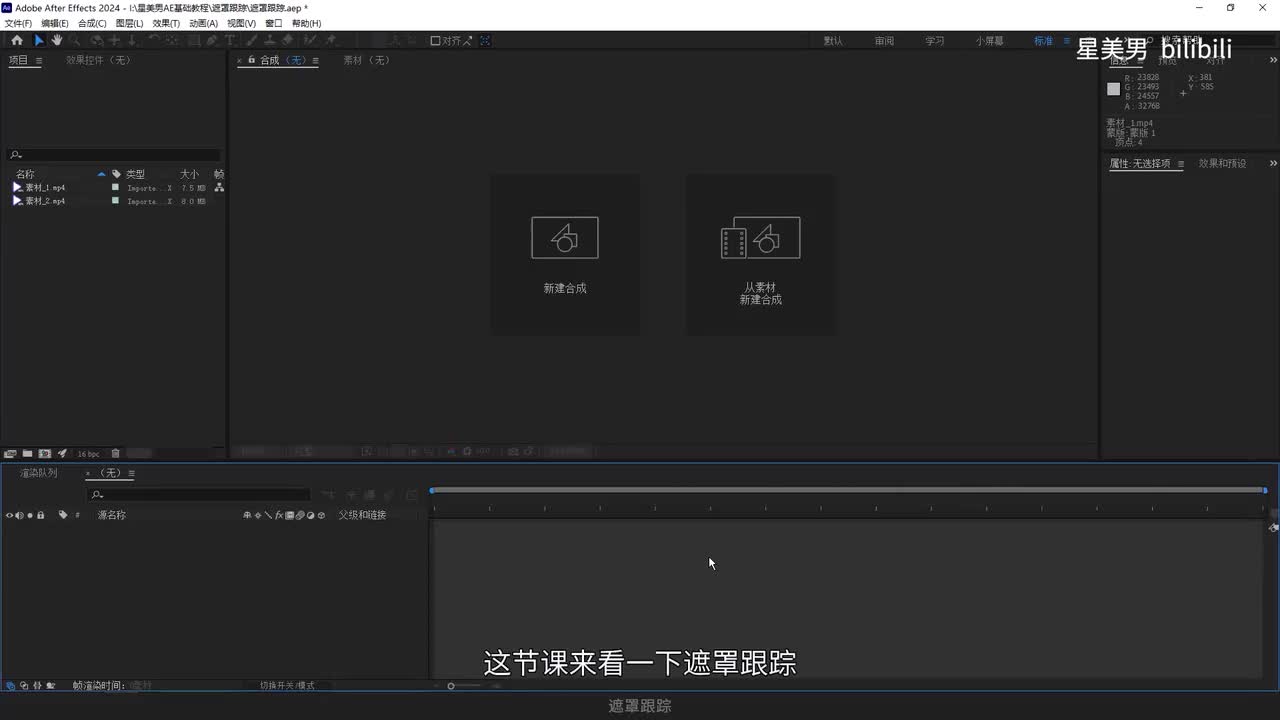Open the 项目 panel menu
This screenshot has height=720, width=1280.
click(x=39, y=60)
